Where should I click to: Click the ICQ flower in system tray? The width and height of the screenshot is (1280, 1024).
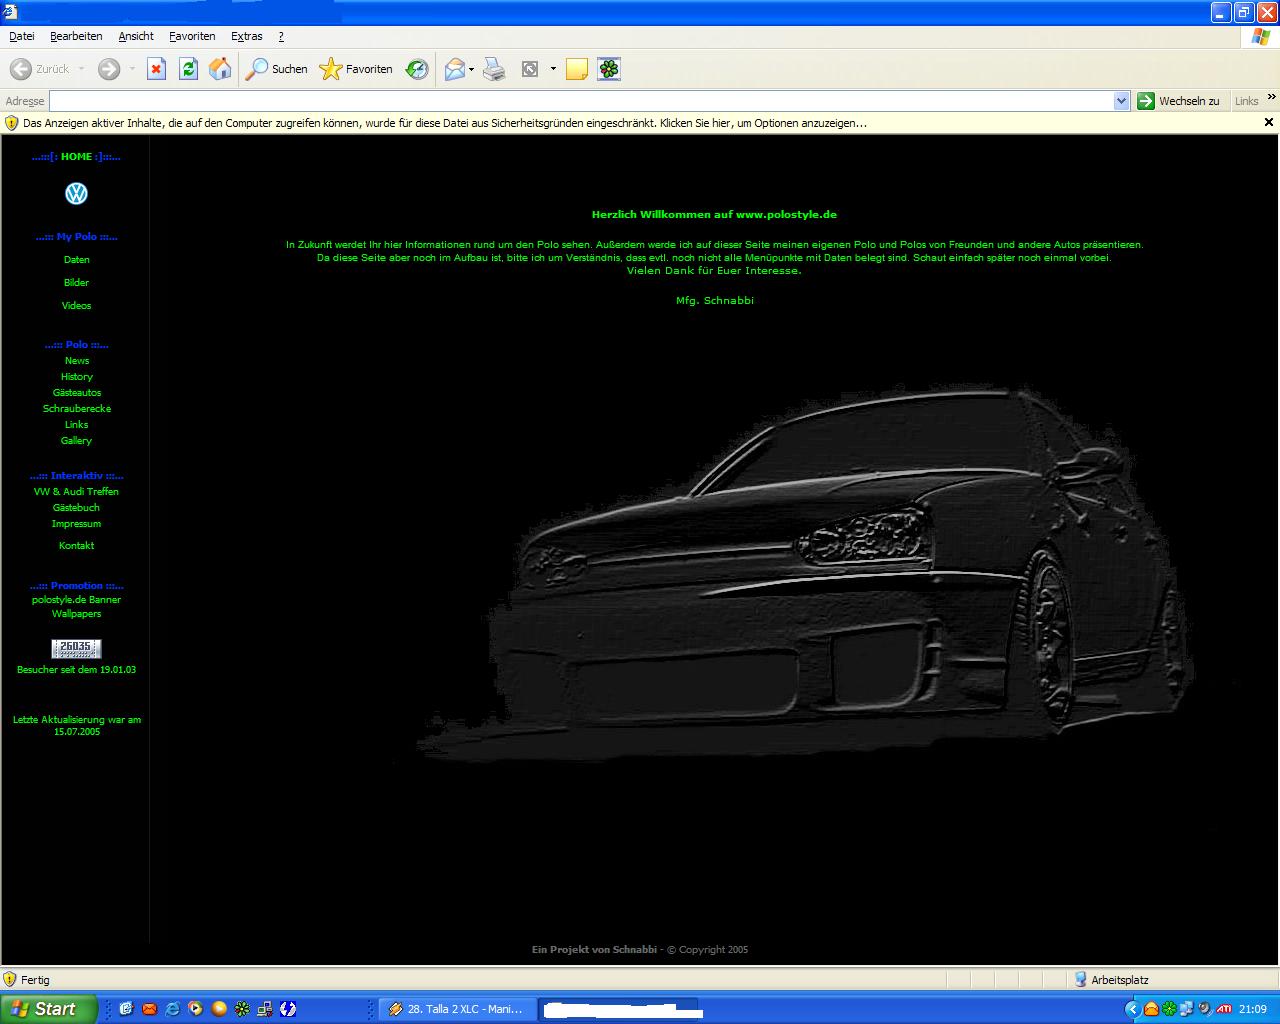click(1168, 1009)
